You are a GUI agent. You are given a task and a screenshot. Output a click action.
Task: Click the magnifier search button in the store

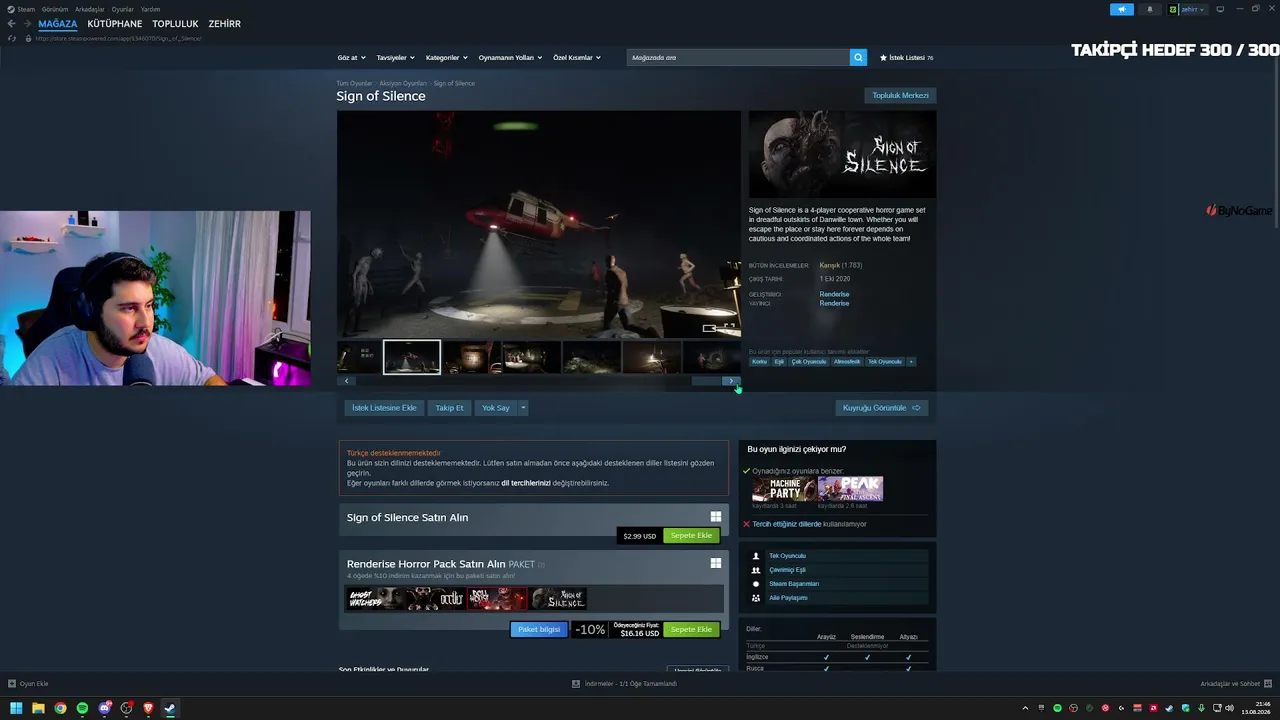[x=858, y=58]
